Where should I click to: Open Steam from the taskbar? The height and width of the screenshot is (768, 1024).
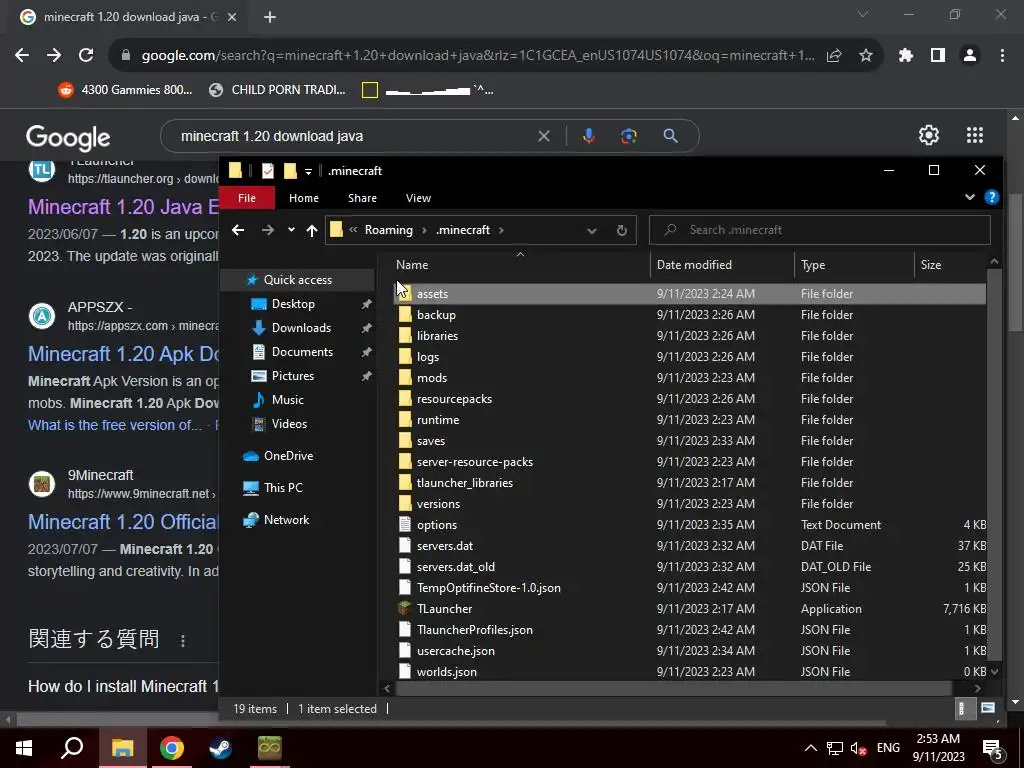pyautogui.click(x=220, y=748)
